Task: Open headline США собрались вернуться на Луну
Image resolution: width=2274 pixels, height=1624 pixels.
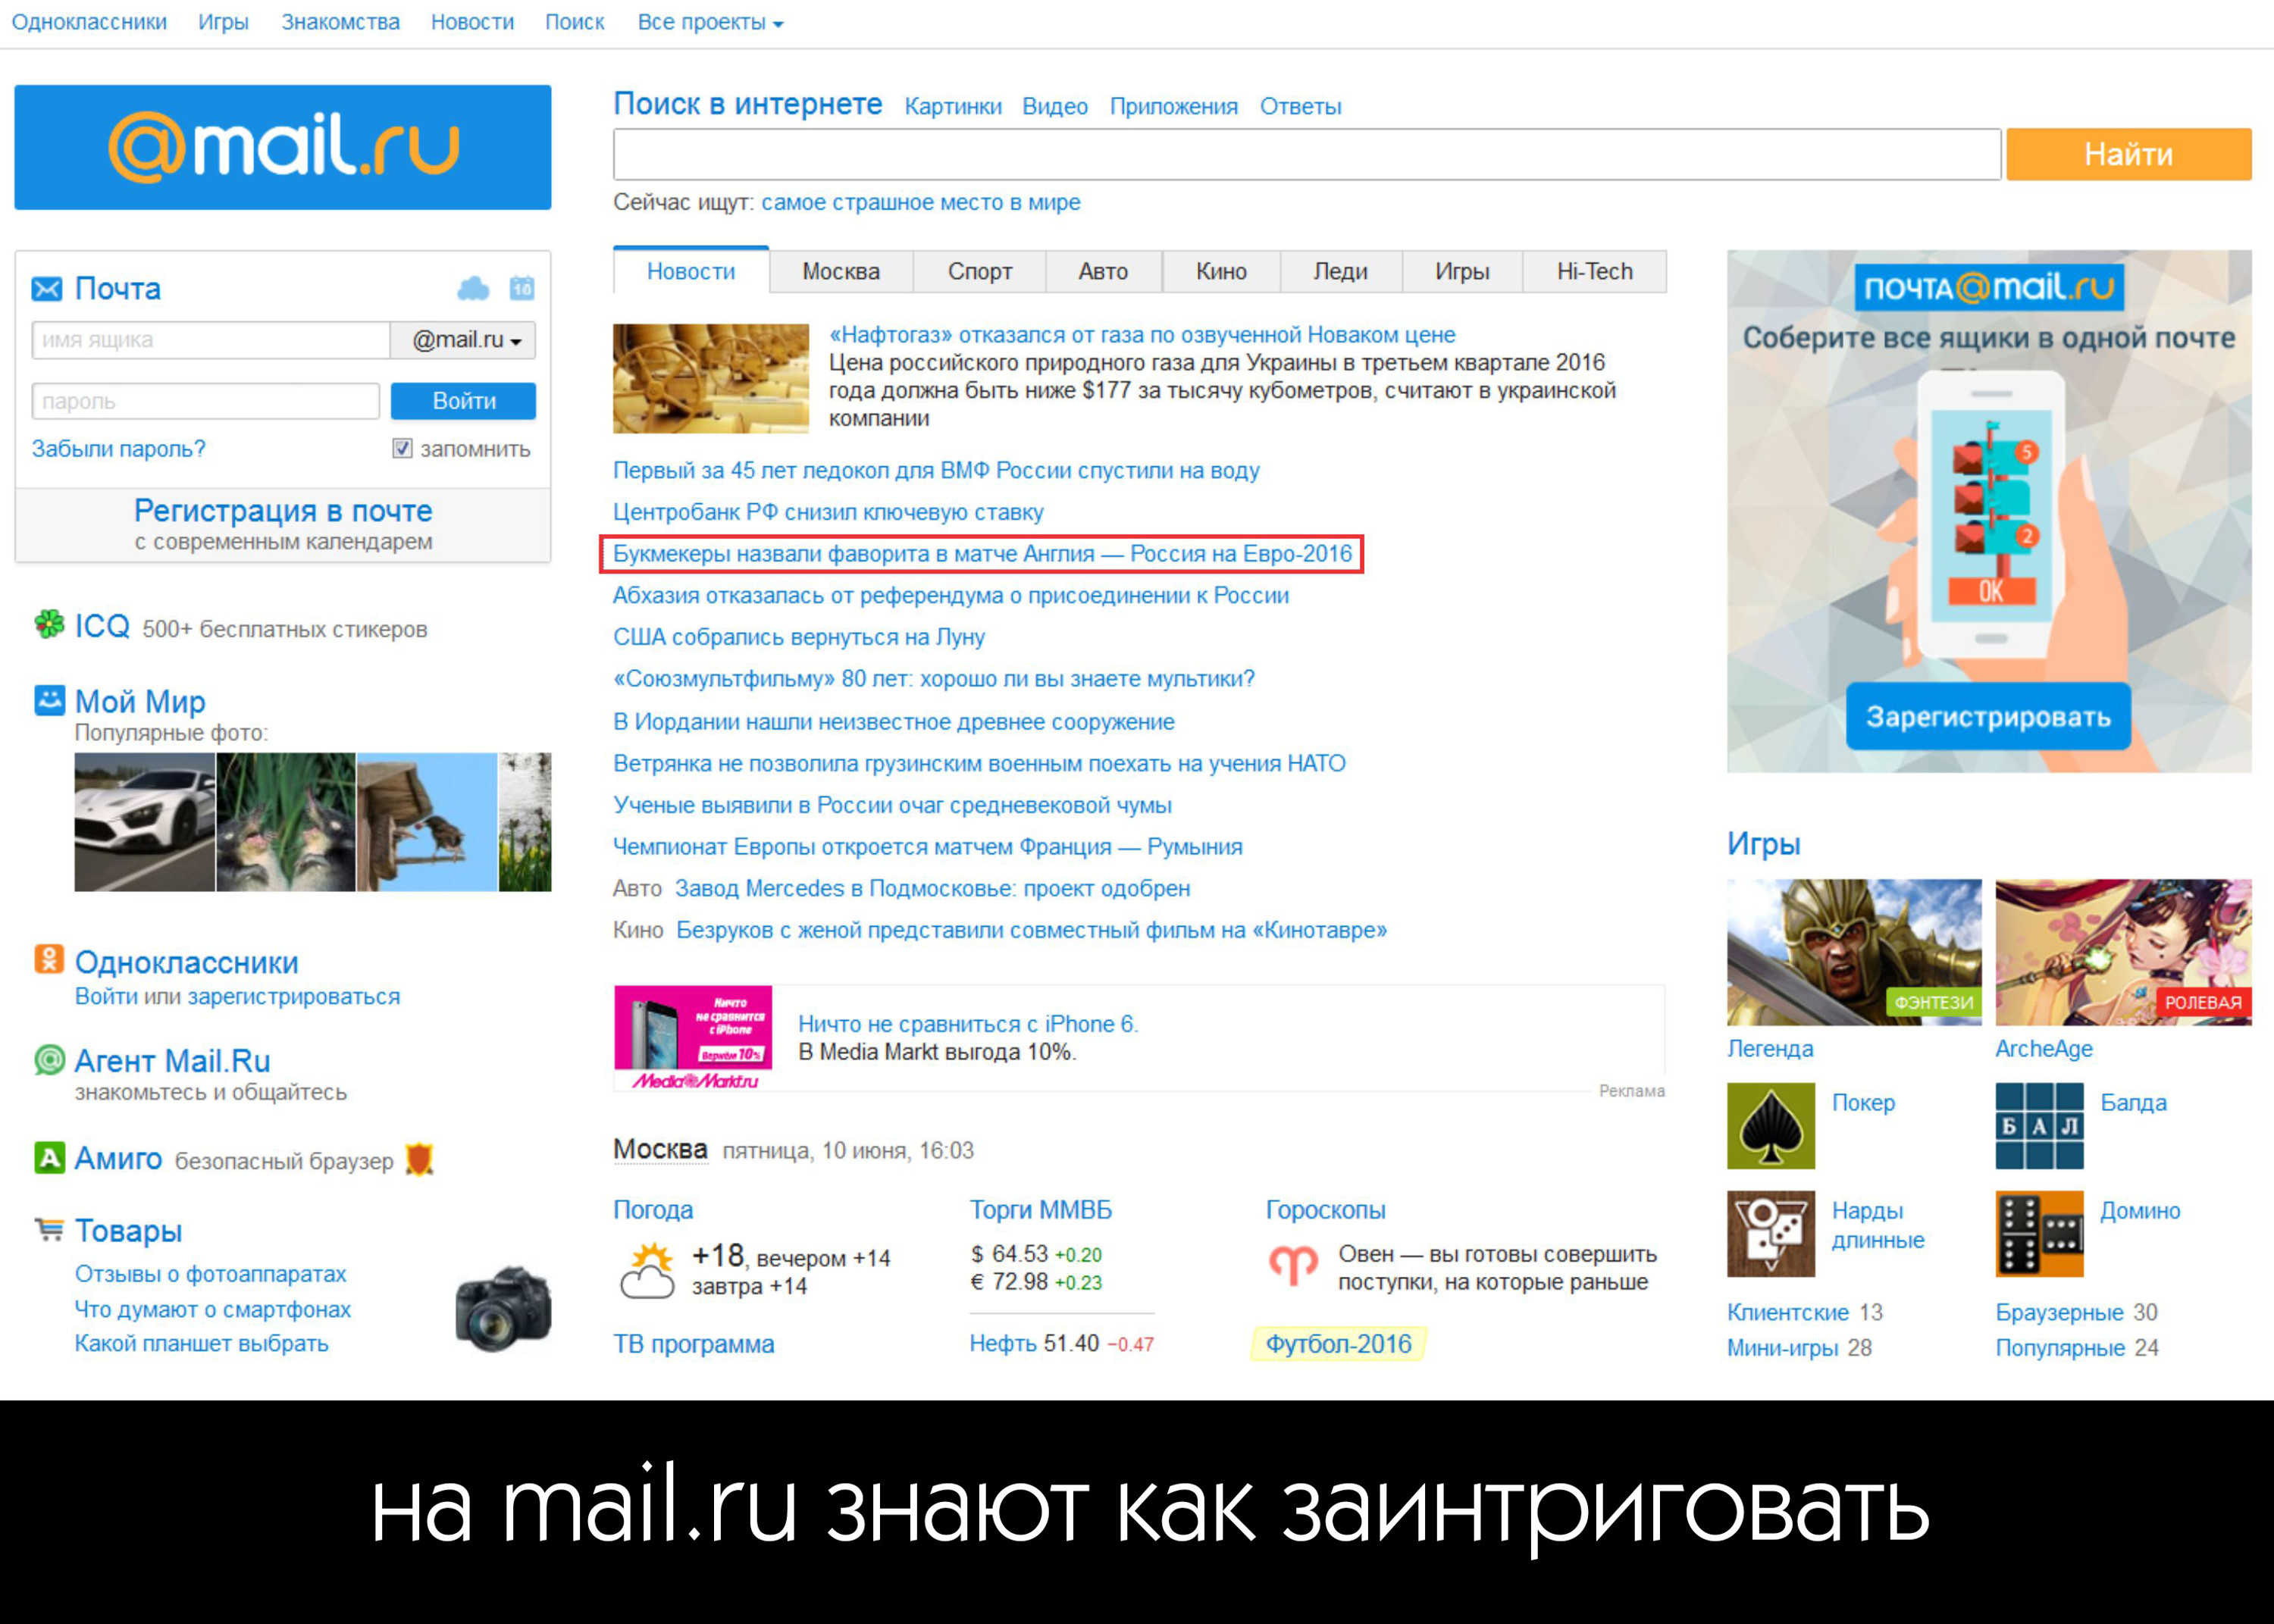Action: coord(799,637)
